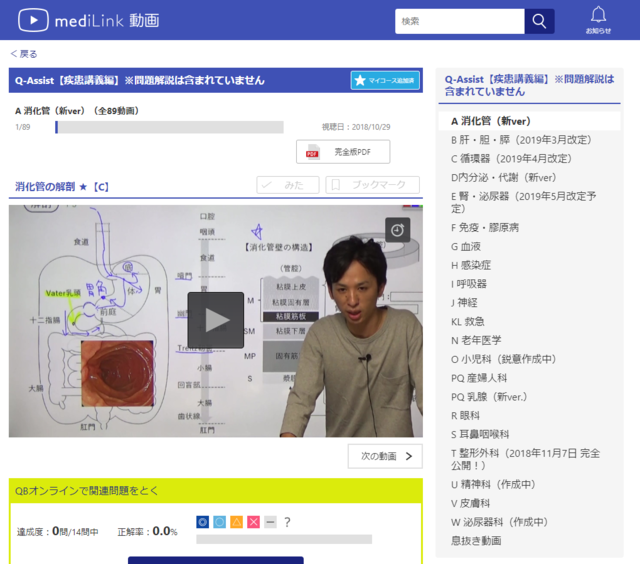Image resolution: width=640 pixels, height=564 pixels.
Task: Select A 消化管（新ver） in sidebar
Action: 529,121
